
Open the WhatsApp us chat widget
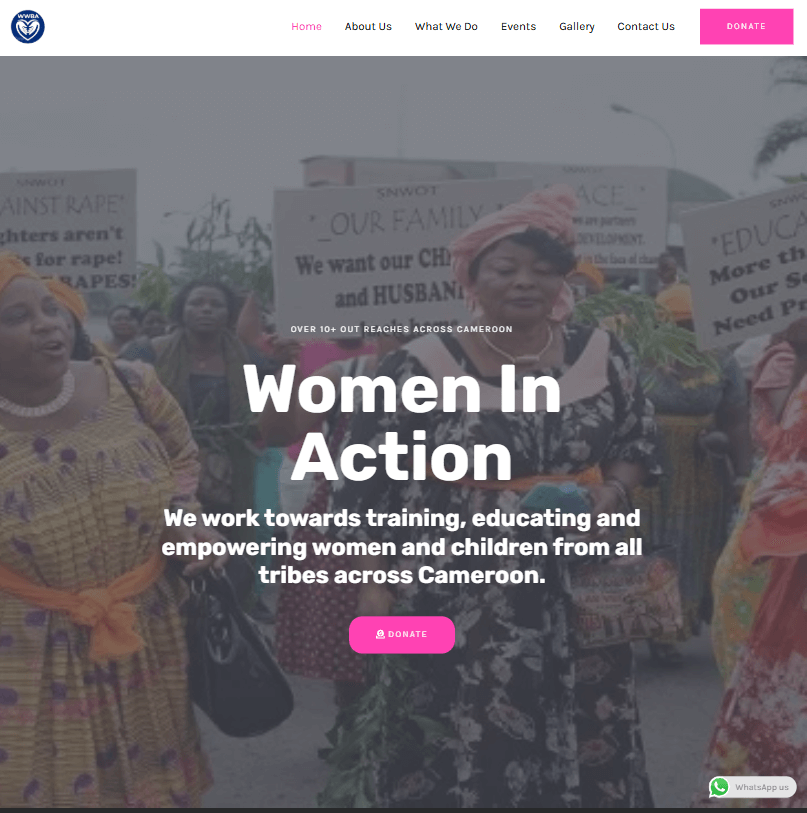click(753, 787)
